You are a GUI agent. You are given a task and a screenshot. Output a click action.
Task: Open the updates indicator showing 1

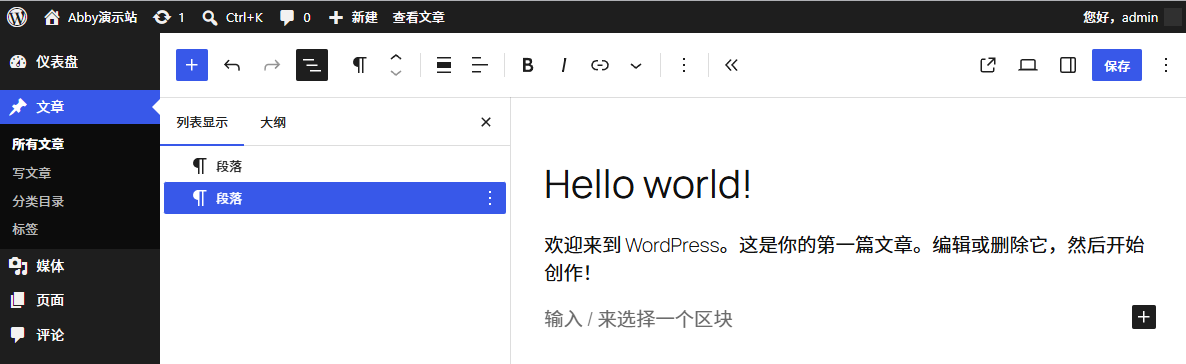tap(168, 17)
